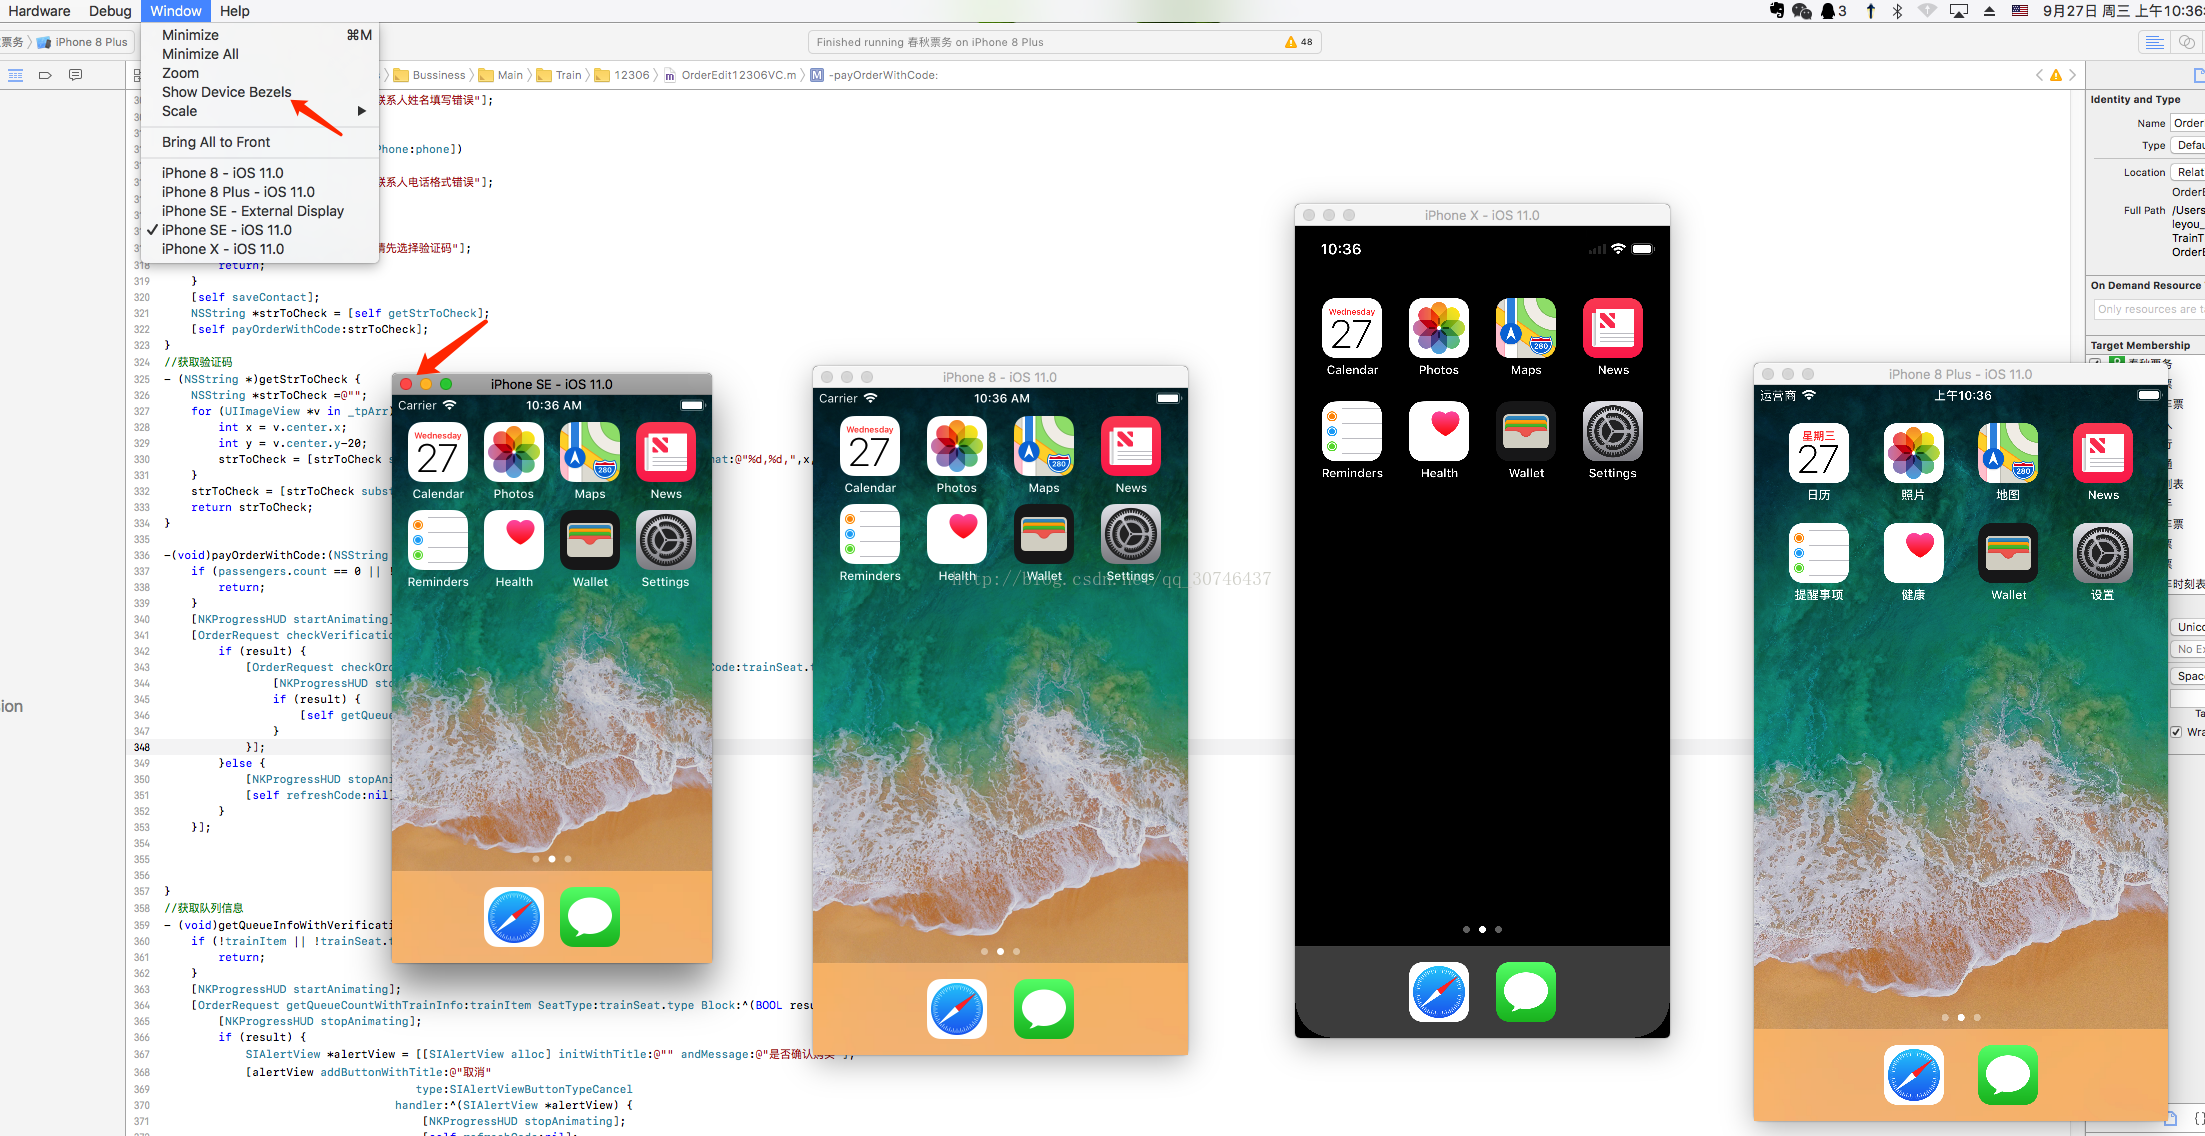
Task: Open the Unicode text encoding dropdown
Action: pyautogui.click(x=2188, y=627)
